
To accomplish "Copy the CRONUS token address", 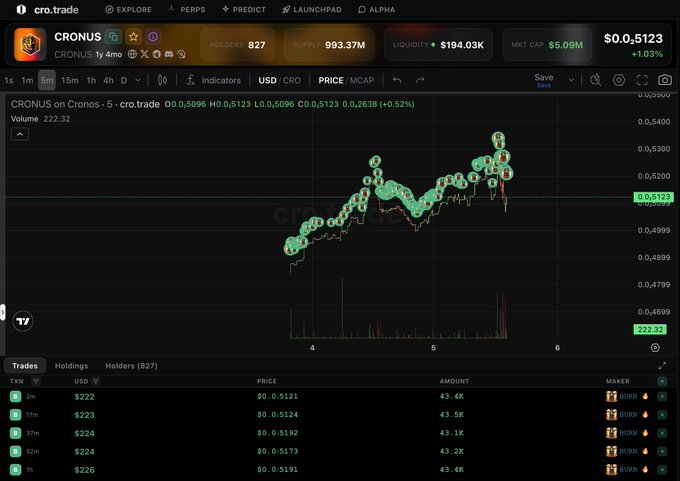I will 113,37.
